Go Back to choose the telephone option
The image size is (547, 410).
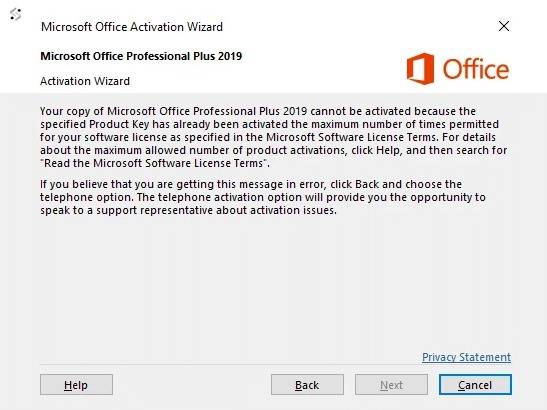click(307, 385)
